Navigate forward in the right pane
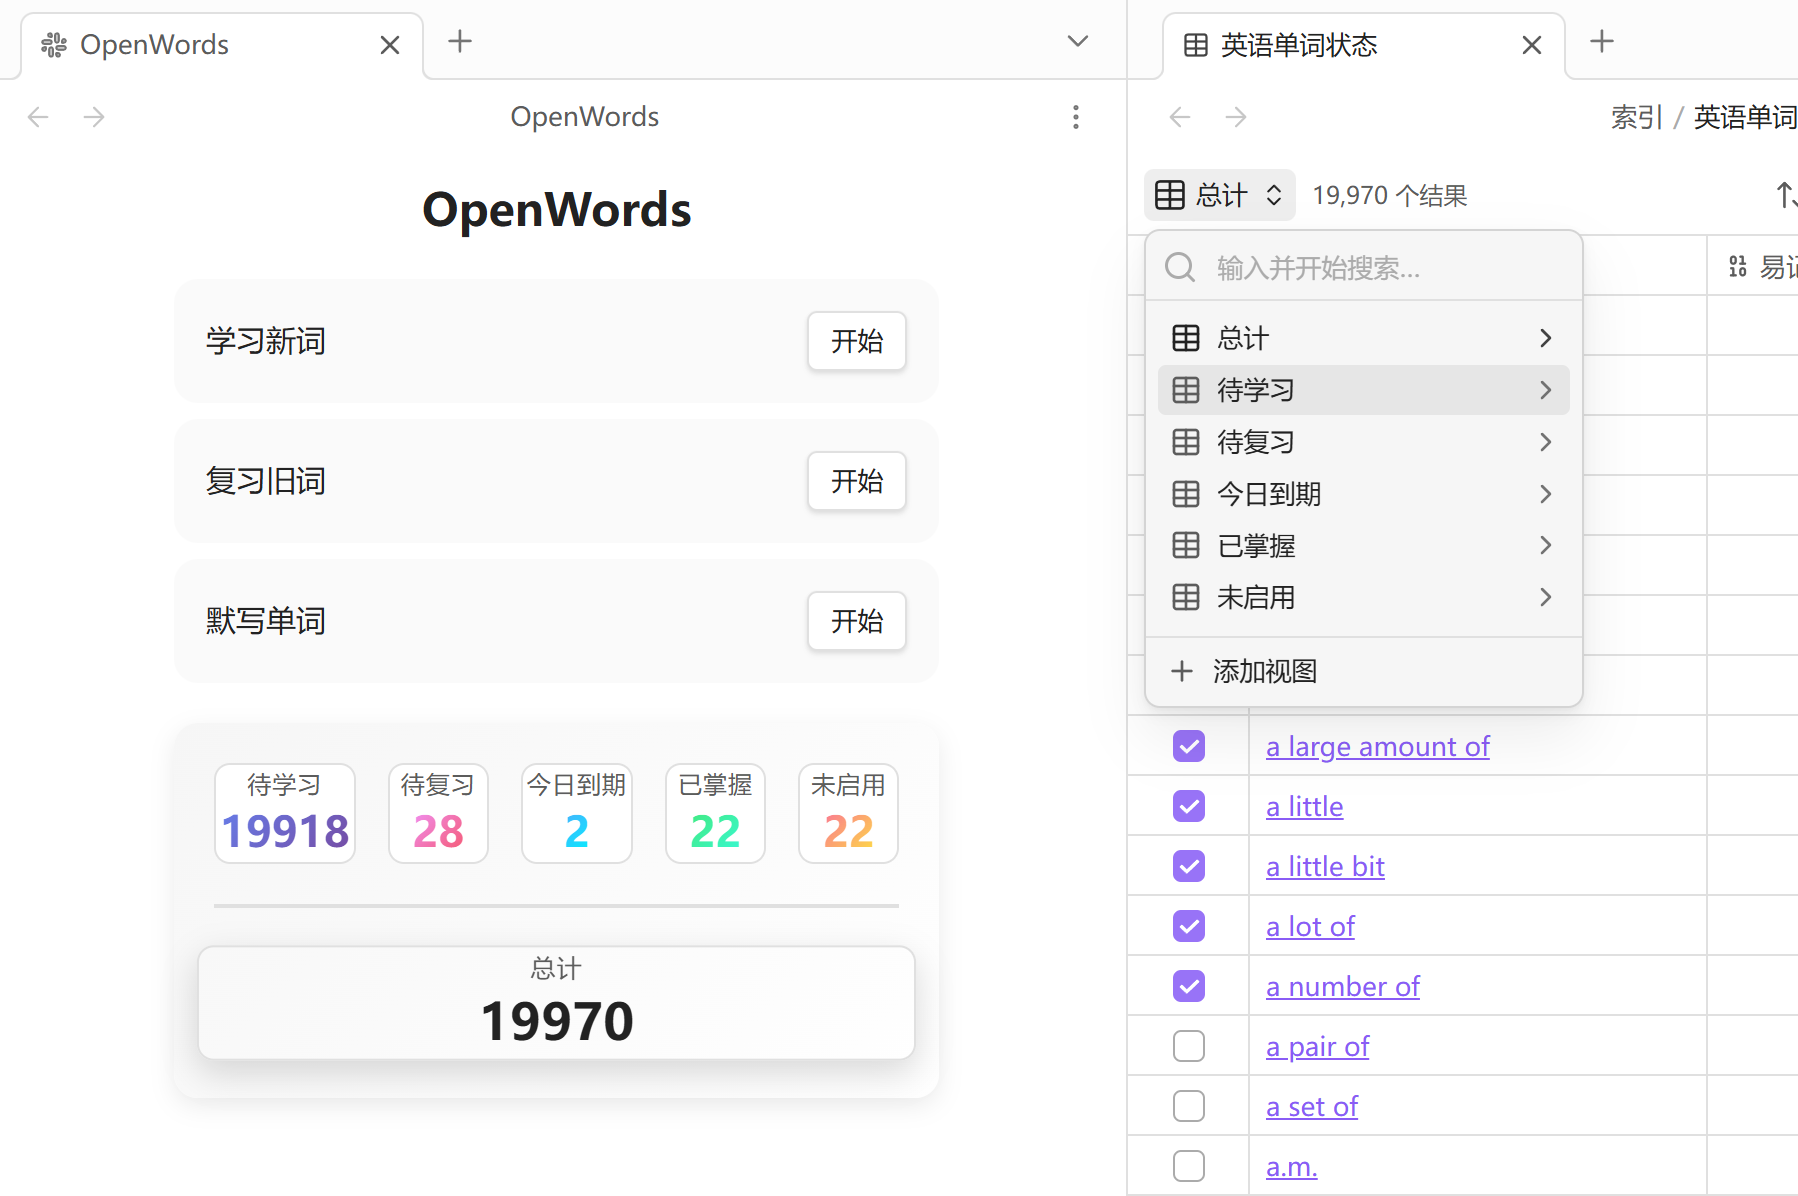 pyautogui.click(x=1236, y=117)
